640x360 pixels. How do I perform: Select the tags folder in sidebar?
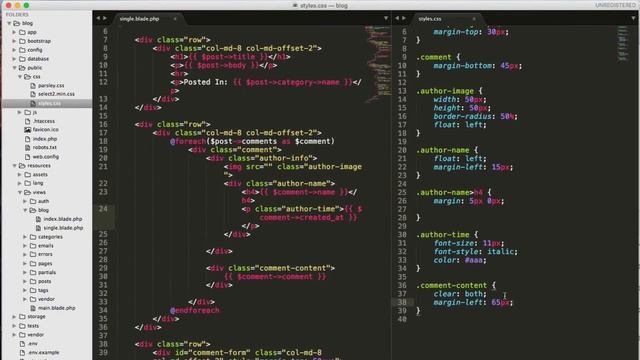click(x=43, y=290)
